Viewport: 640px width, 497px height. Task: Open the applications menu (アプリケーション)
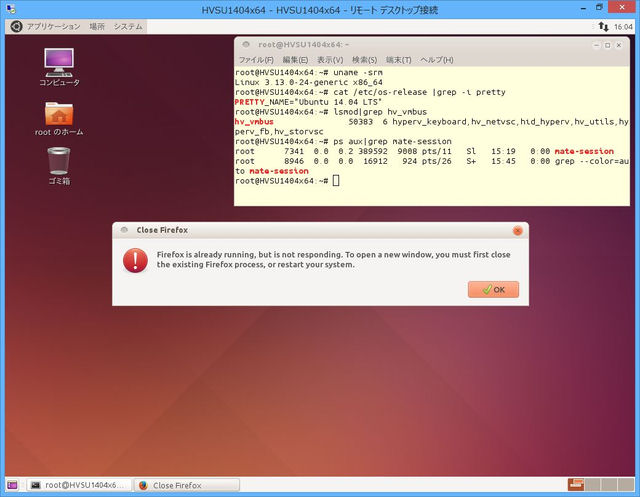(x=53, y=27)
